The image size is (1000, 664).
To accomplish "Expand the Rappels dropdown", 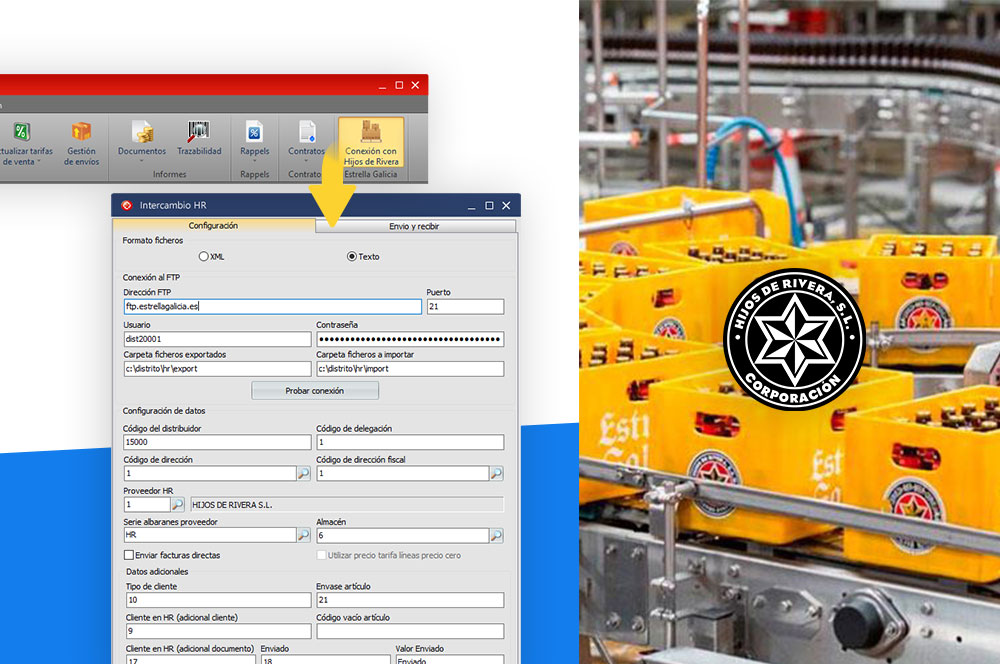I will click(x=254, y=161).
